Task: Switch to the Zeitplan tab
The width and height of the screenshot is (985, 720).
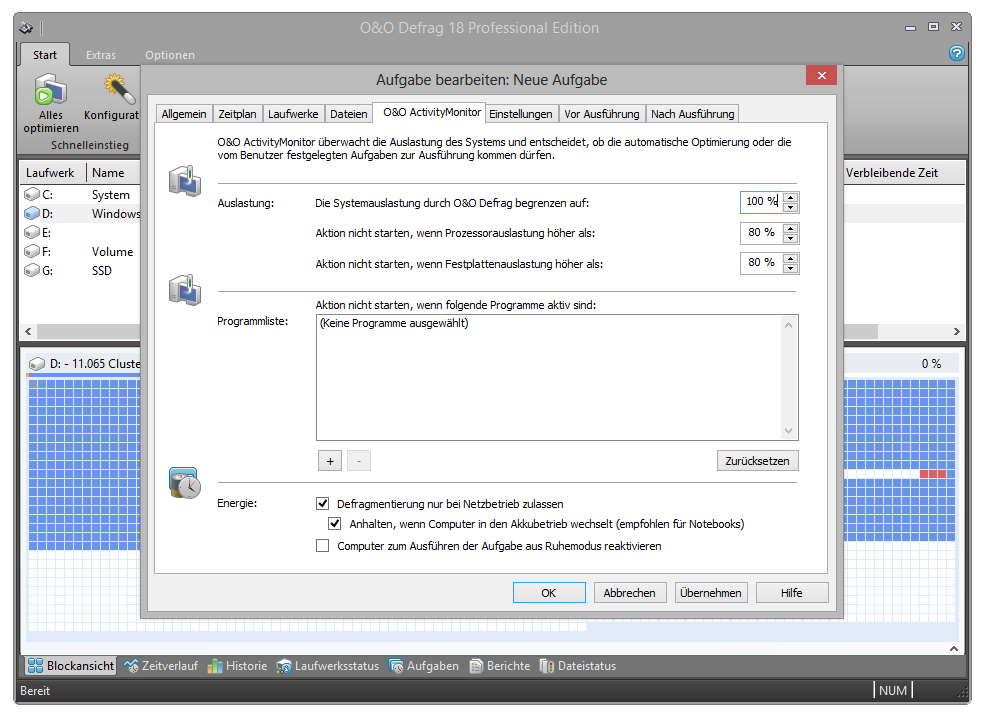Action: pyautogui.click(x=237, y=114)
